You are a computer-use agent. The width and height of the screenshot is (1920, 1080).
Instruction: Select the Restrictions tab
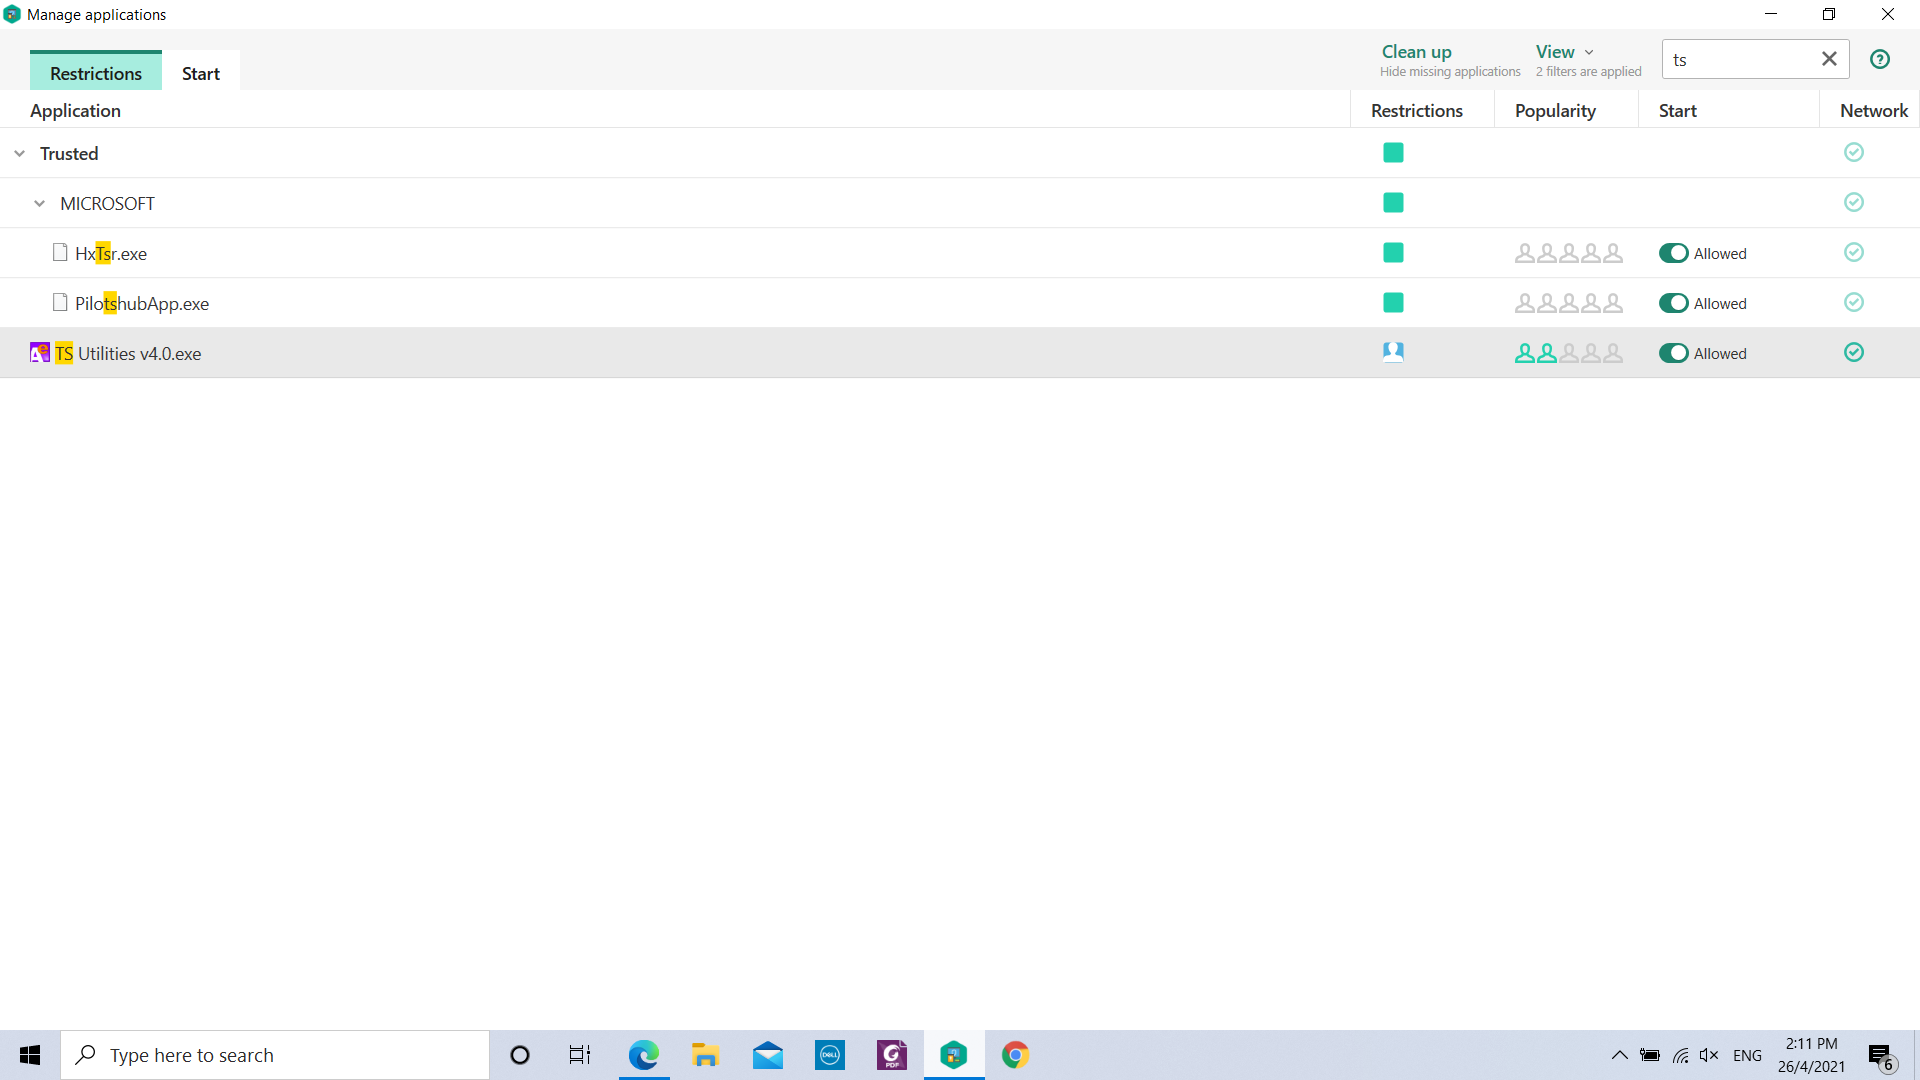(96, 73)
